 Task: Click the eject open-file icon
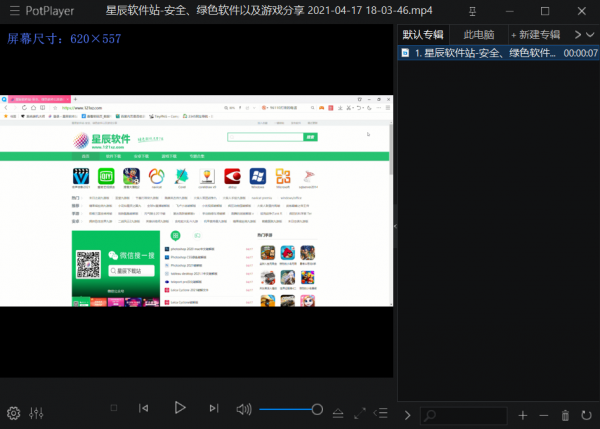(x=338, y=413)
